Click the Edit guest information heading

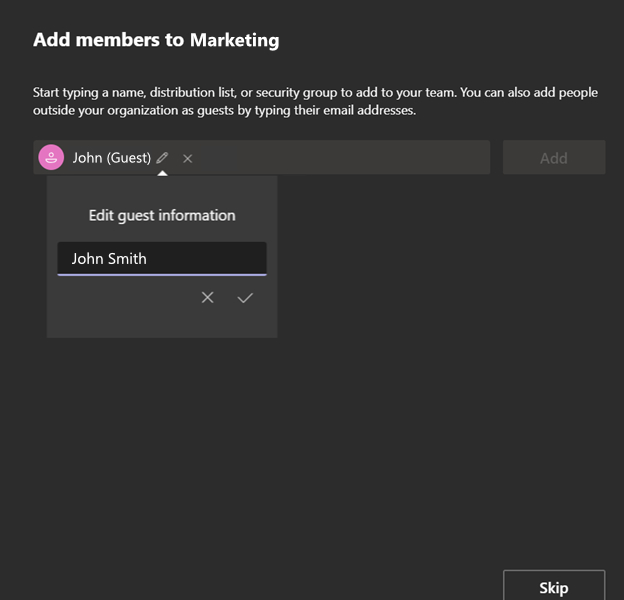[x=162, y=215]
